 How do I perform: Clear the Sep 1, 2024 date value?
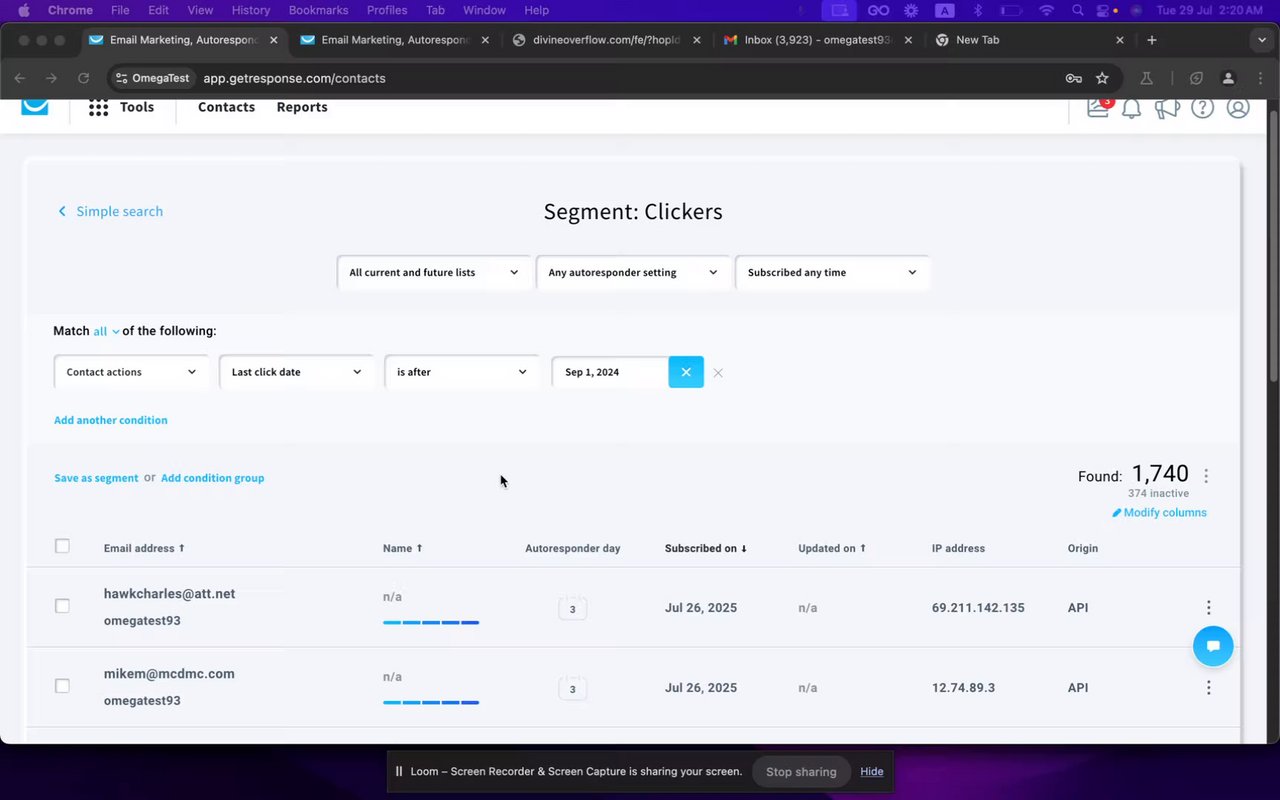coord(686,372)
